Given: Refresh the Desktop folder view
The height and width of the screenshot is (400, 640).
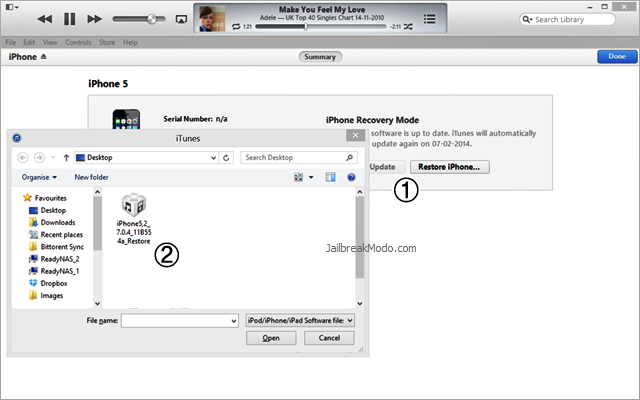Looking at the screenshot, I should pos(226,158).
